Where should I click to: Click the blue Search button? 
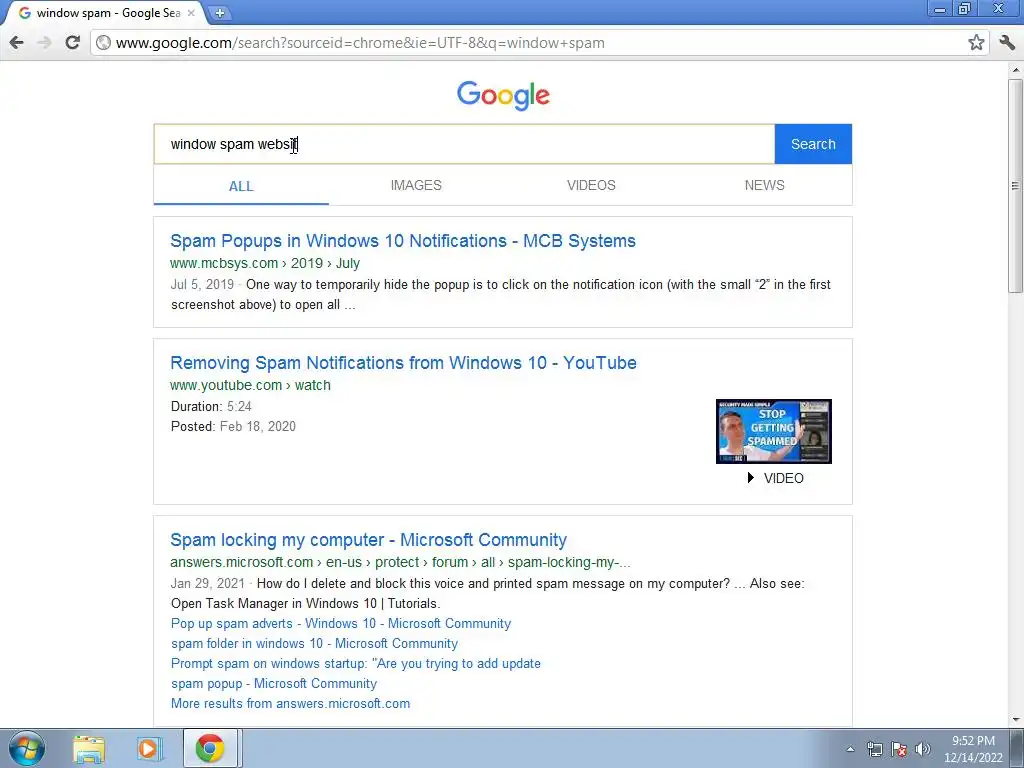coord(813,144)
